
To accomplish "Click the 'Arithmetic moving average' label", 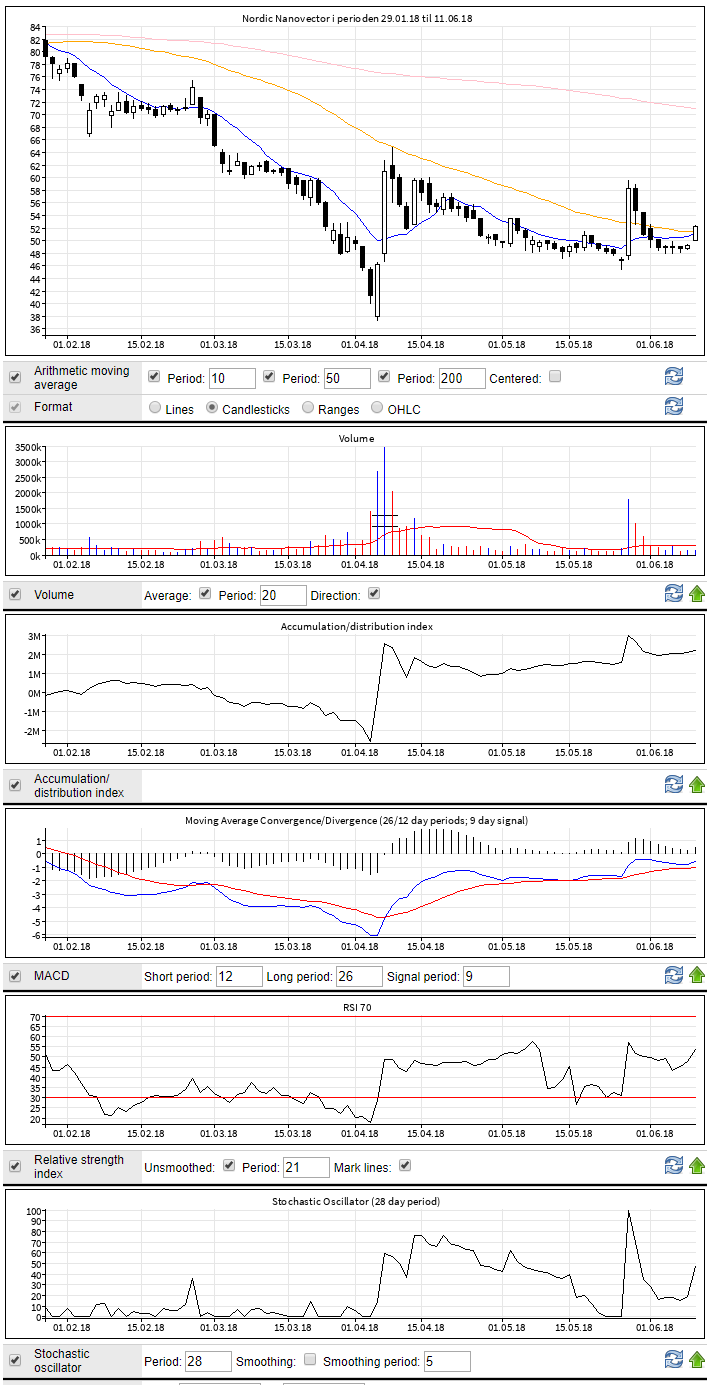I will tap(82, 377).
